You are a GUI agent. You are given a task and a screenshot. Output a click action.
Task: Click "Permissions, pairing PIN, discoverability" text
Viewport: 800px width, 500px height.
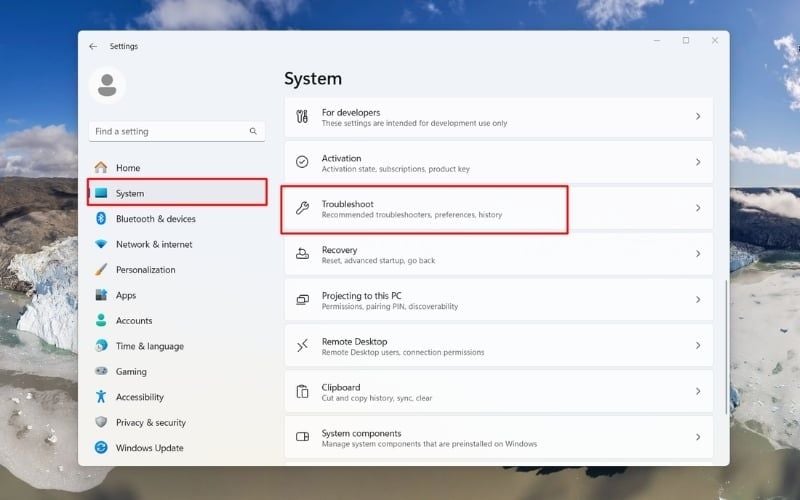tap(390, 307)
